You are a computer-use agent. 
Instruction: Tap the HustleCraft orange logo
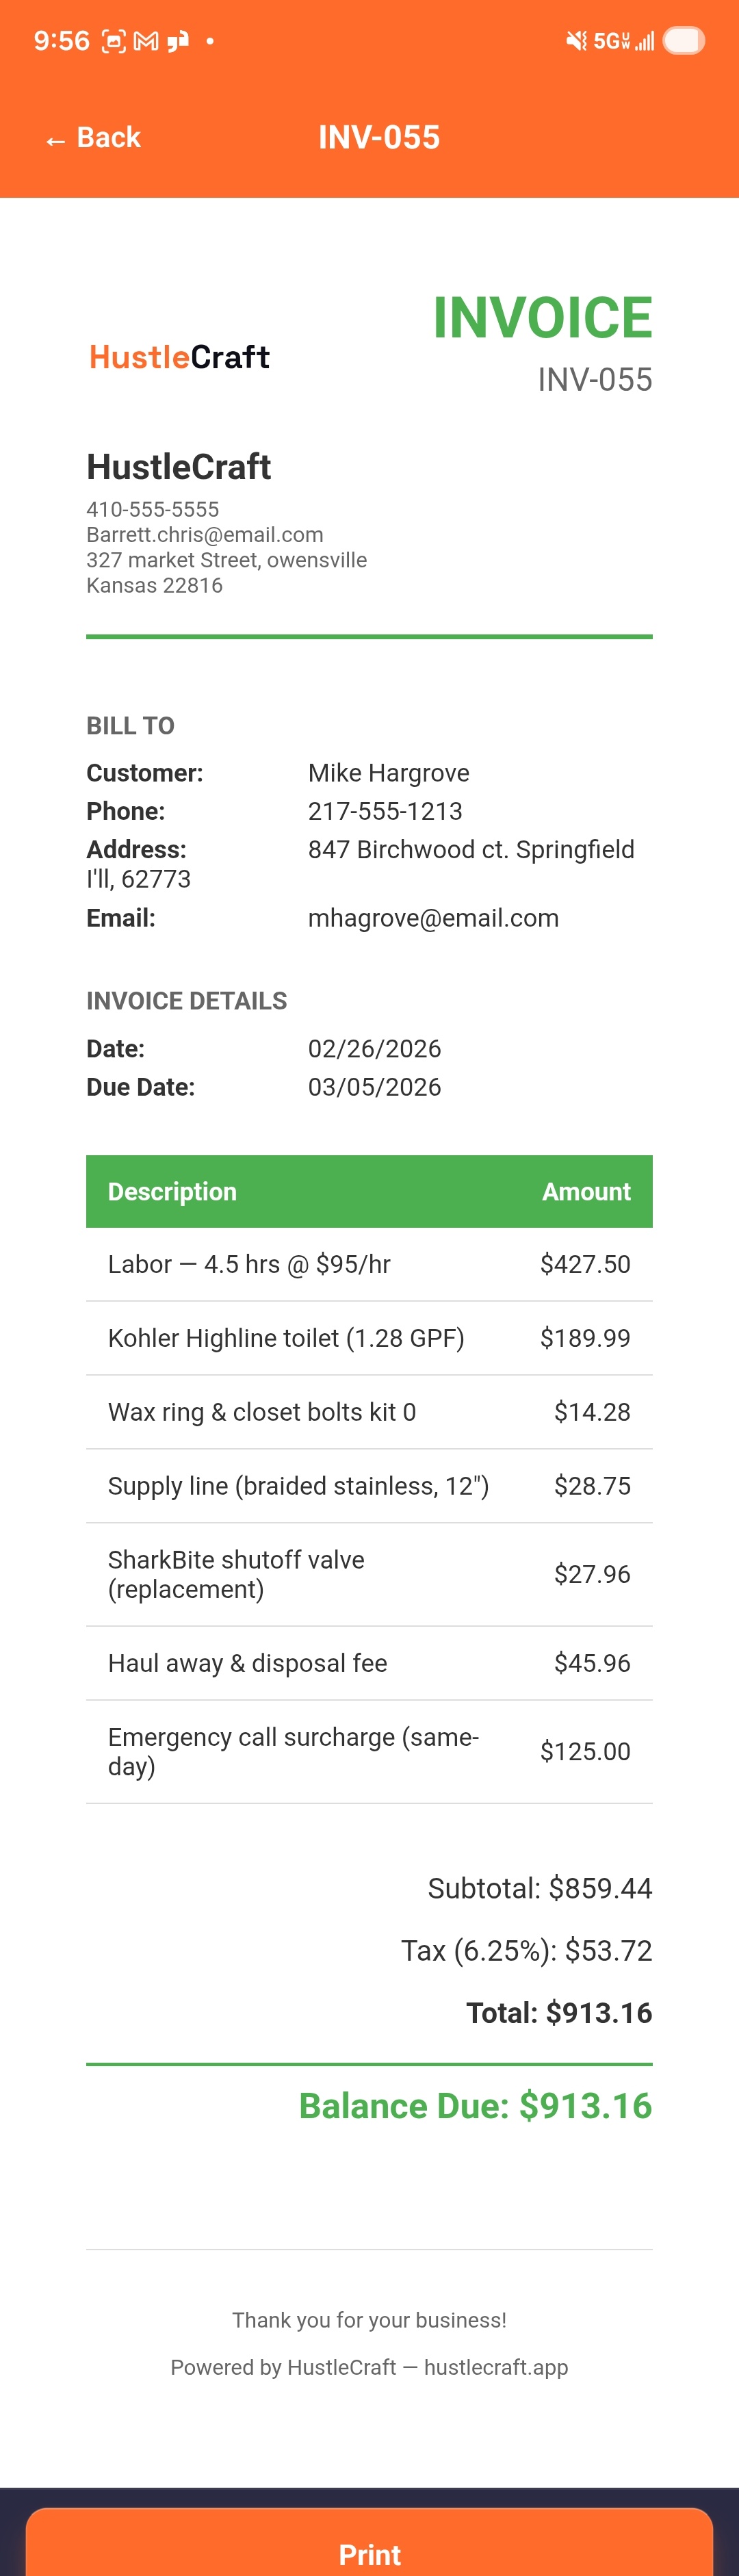179,357
